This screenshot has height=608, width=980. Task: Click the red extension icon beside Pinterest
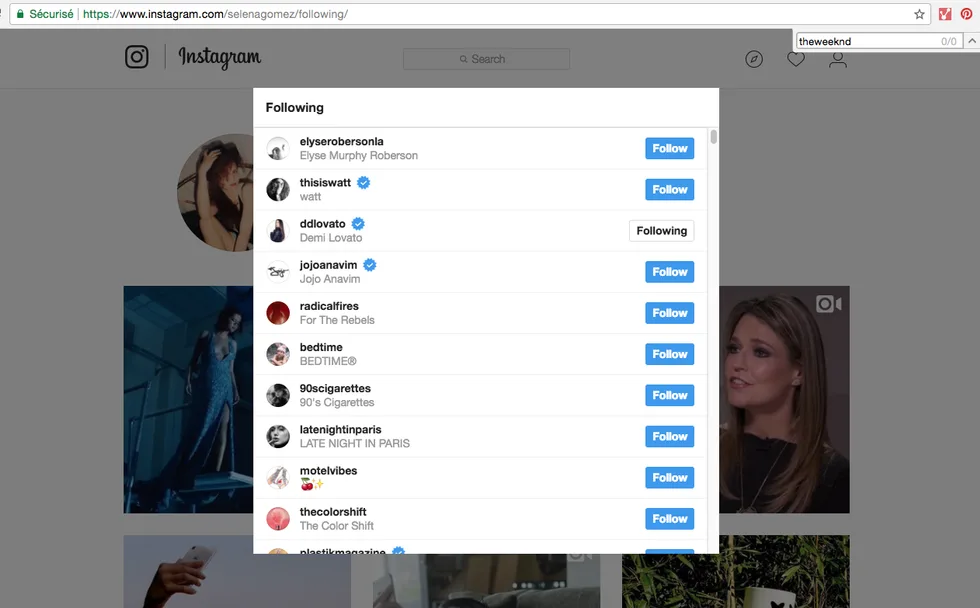pos(945,14)
